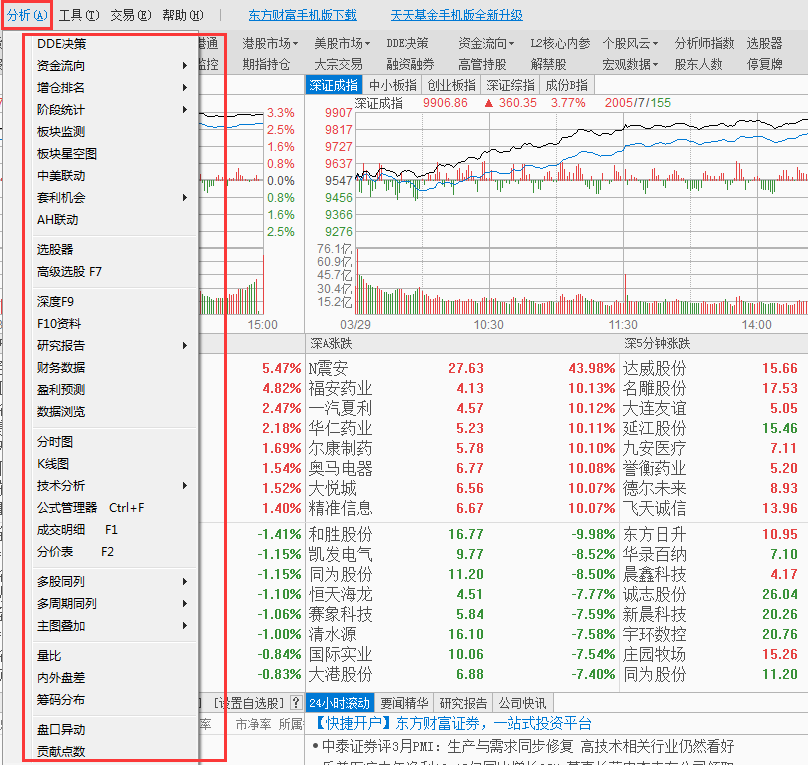Open the 要闻精华 news tab

pyautogui.click(x=405, y=703)
